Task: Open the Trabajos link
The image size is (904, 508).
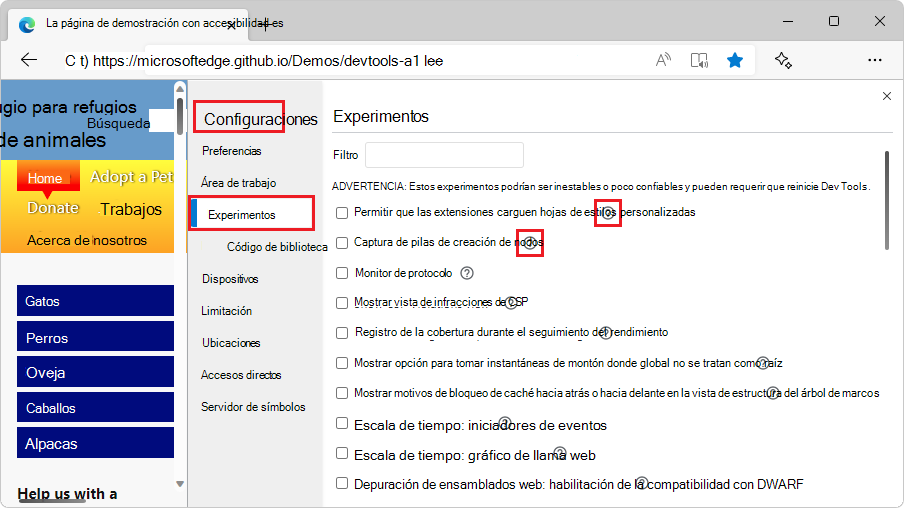Action: click(x=131, y=209)
